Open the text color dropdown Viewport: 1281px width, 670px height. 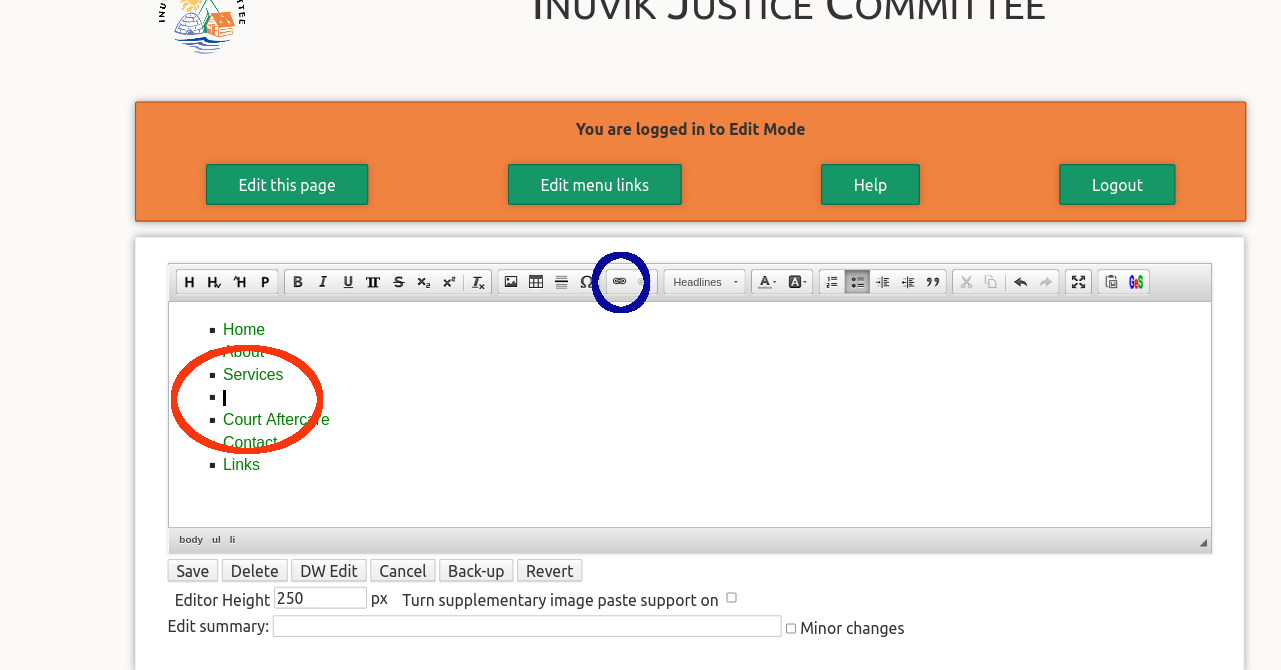click(766, 282)
